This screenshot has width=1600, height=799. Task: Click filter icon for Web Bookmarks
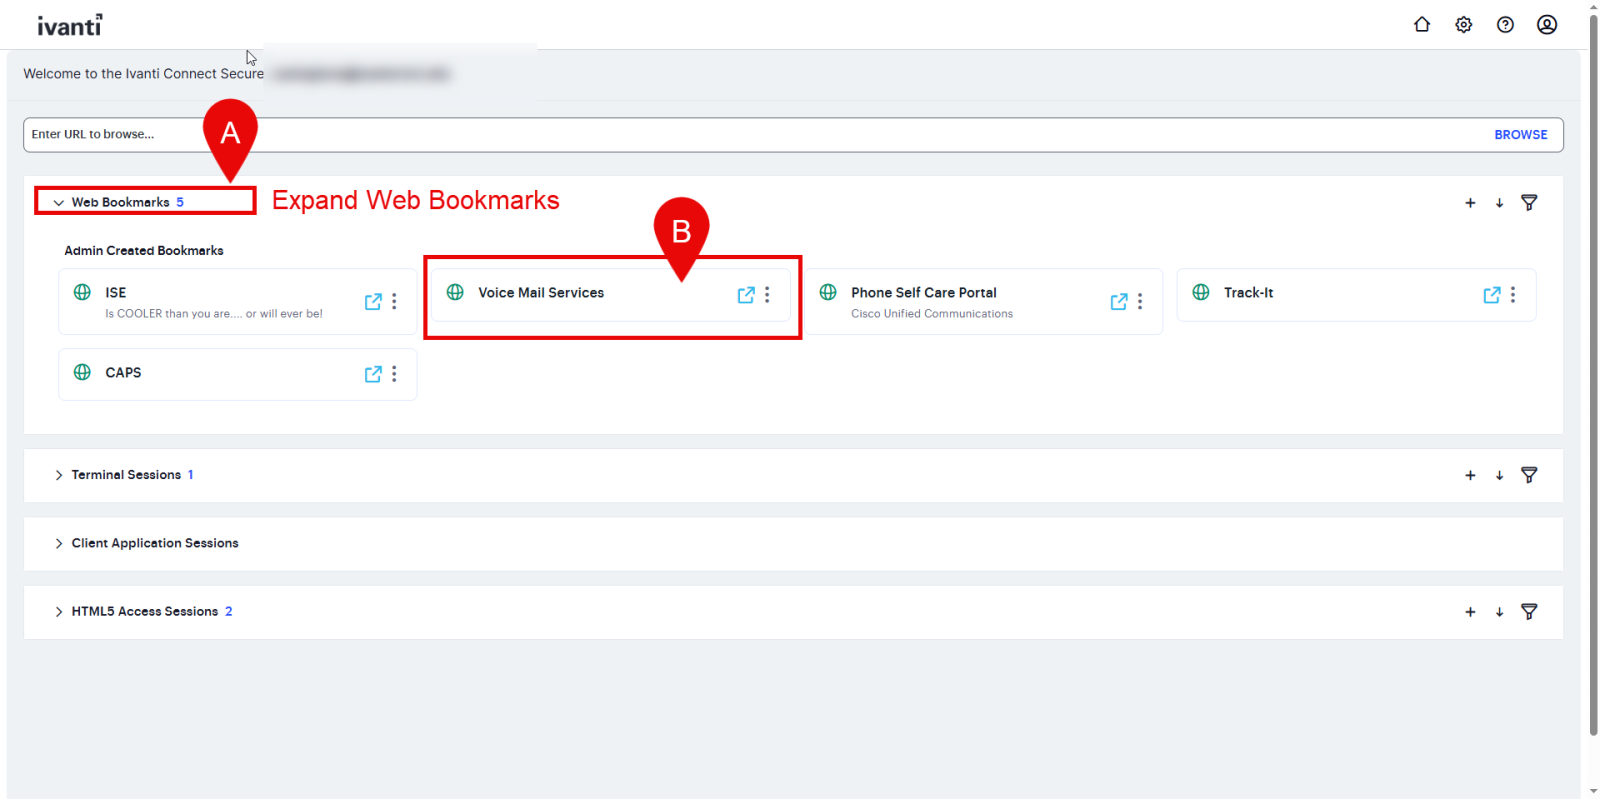click(x=1529, y=203)
